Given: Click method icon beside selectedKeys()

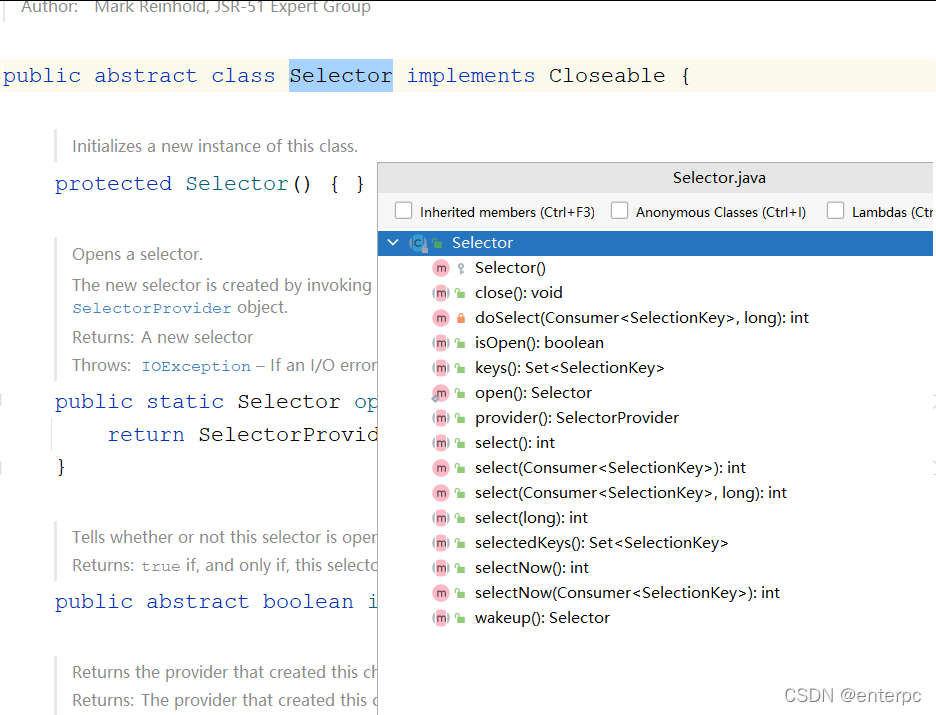Looking at the screenshot, I should (441, 543).
